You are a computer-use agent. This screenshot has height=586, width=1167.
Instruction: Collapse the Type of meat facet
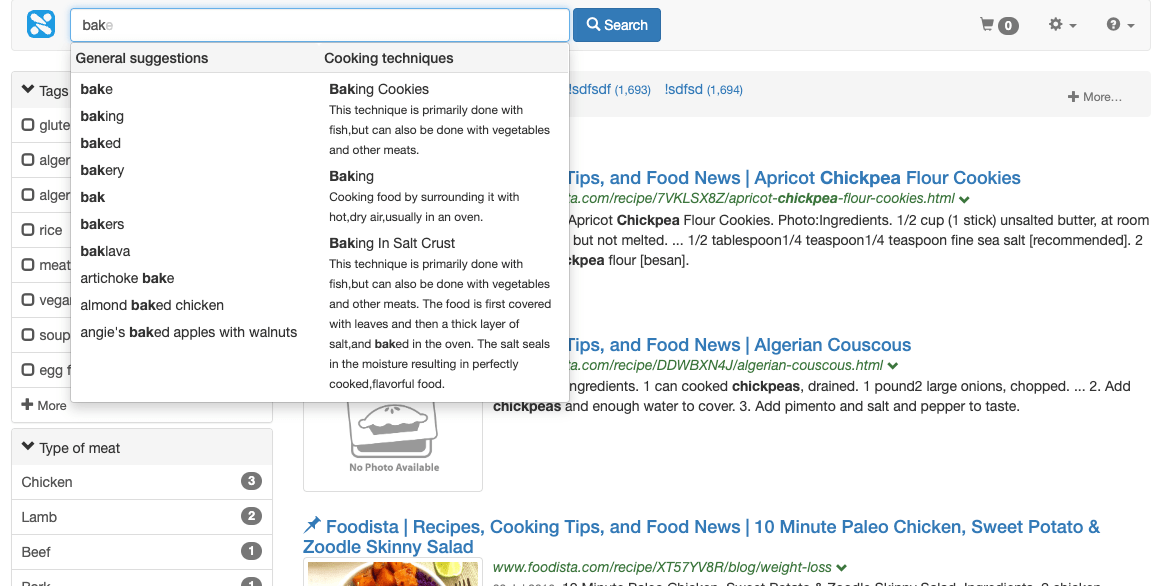point(28,448)
